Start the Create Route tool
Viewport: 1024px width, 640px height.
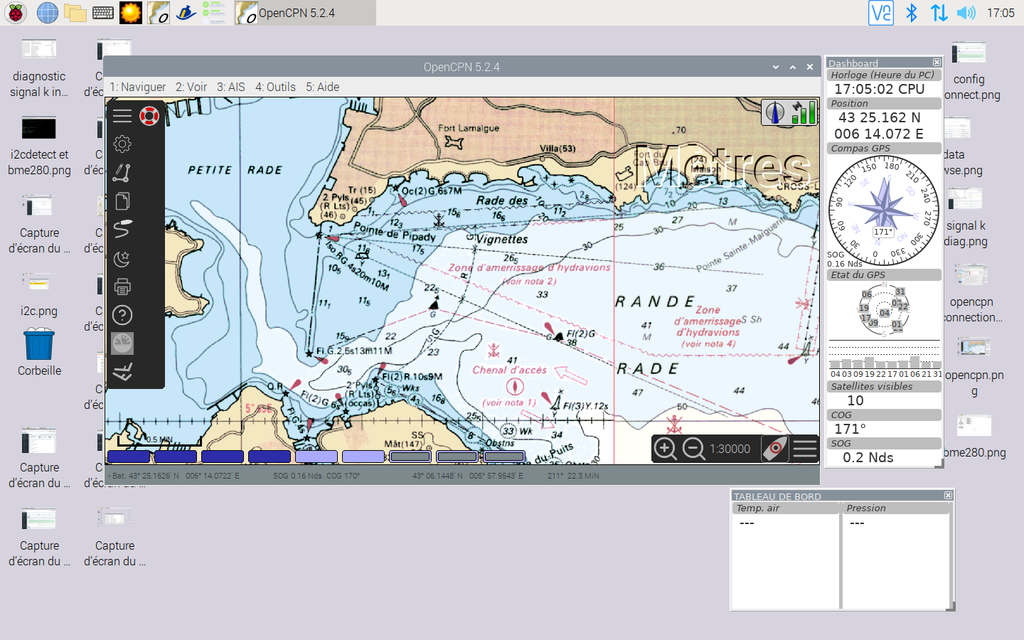tap(122, 172)
